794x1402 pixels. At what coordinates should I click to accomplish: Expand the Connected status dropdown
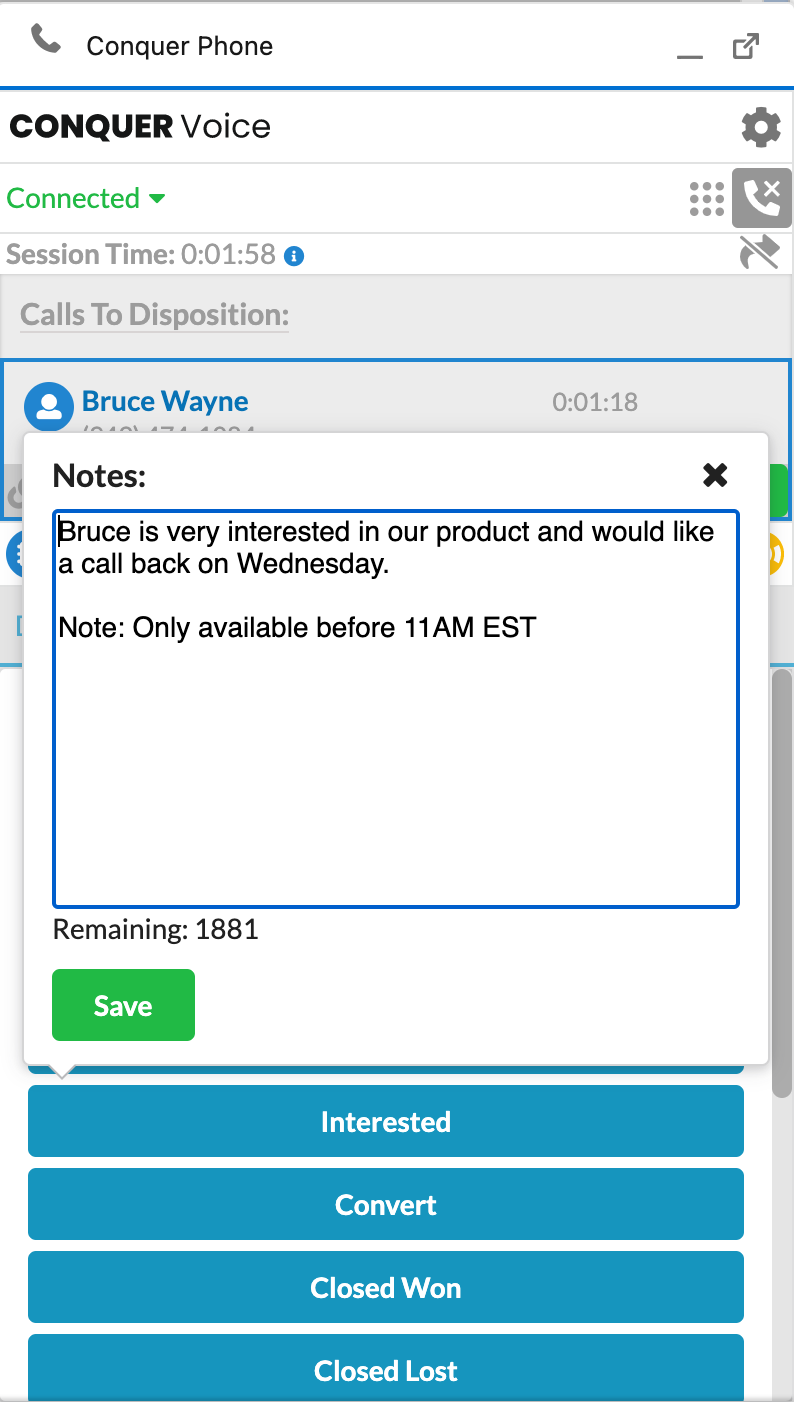point(156,199)
